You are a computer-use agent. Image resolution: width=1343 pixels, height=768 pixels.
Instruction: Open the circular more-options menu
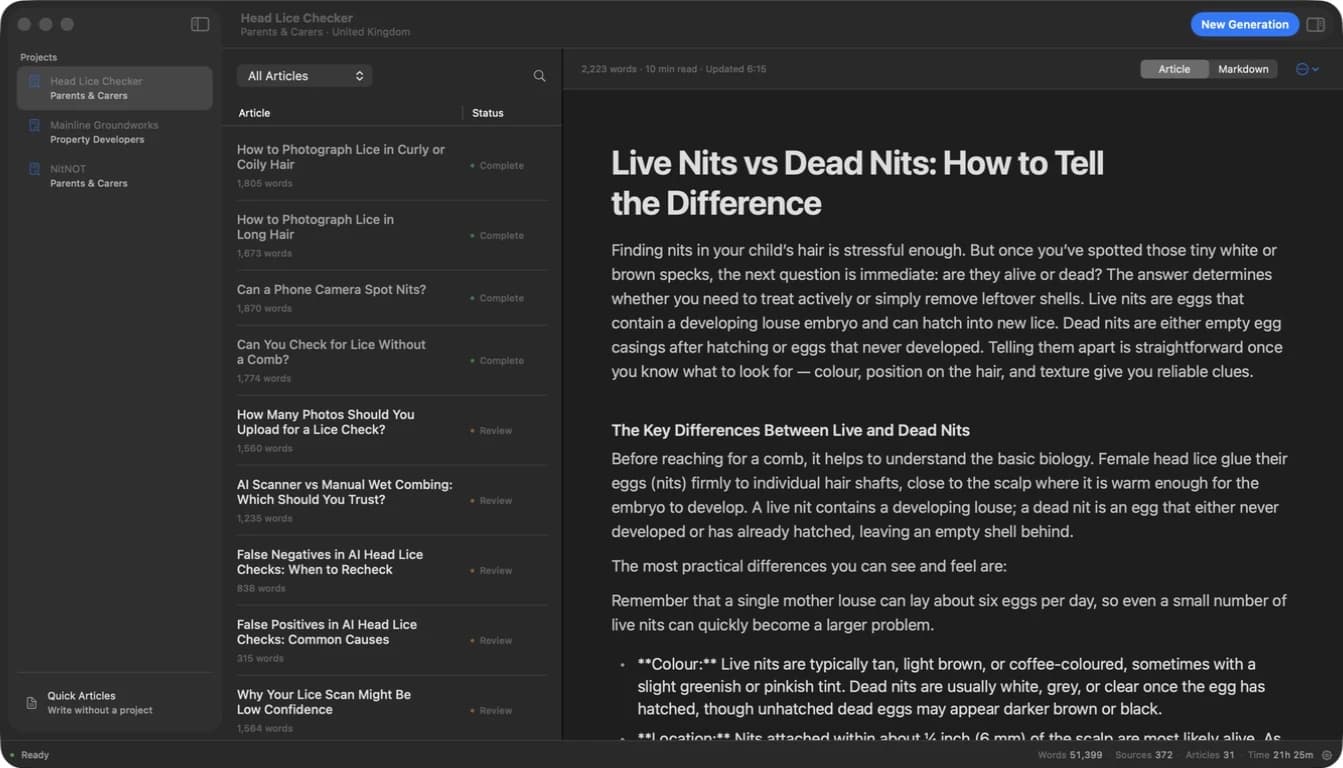pyautogui.click(x=1307, y=69)
